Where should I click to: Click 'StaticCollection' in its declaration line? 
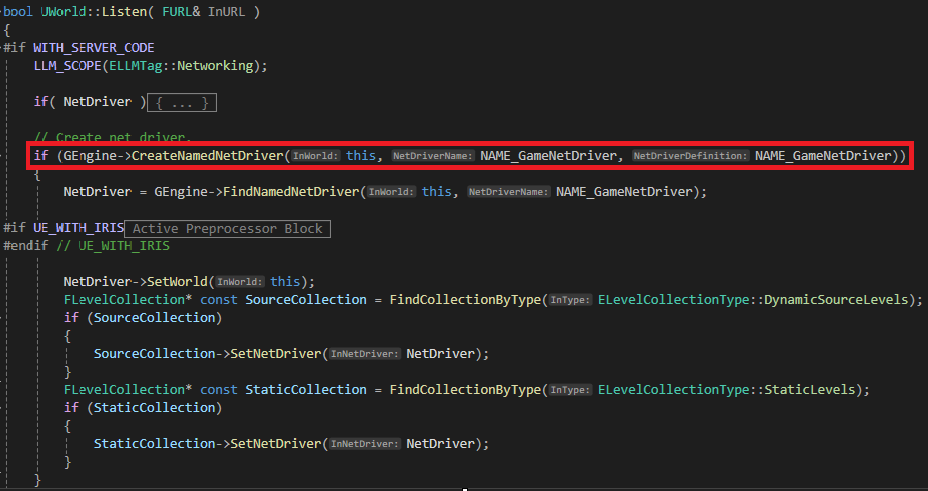(x=306, y=389)
